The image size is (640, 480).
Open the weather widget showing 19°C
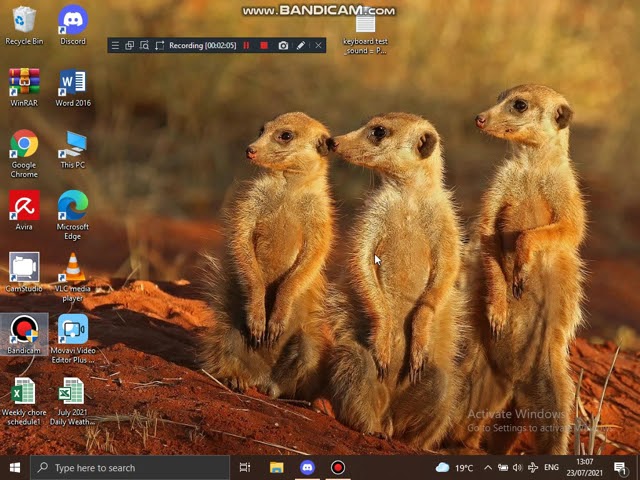[x=454, y=468]
